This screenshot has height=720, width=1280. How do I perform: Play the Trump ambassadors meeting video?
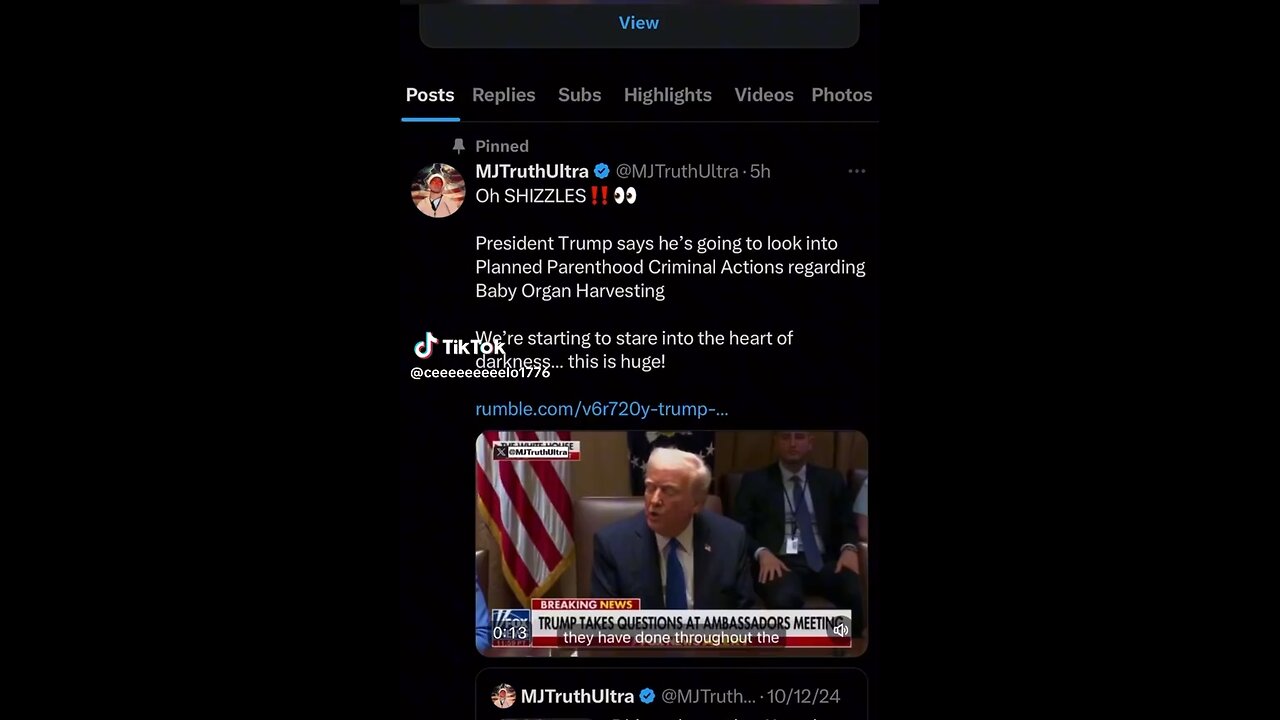click(x=671, y=530)
